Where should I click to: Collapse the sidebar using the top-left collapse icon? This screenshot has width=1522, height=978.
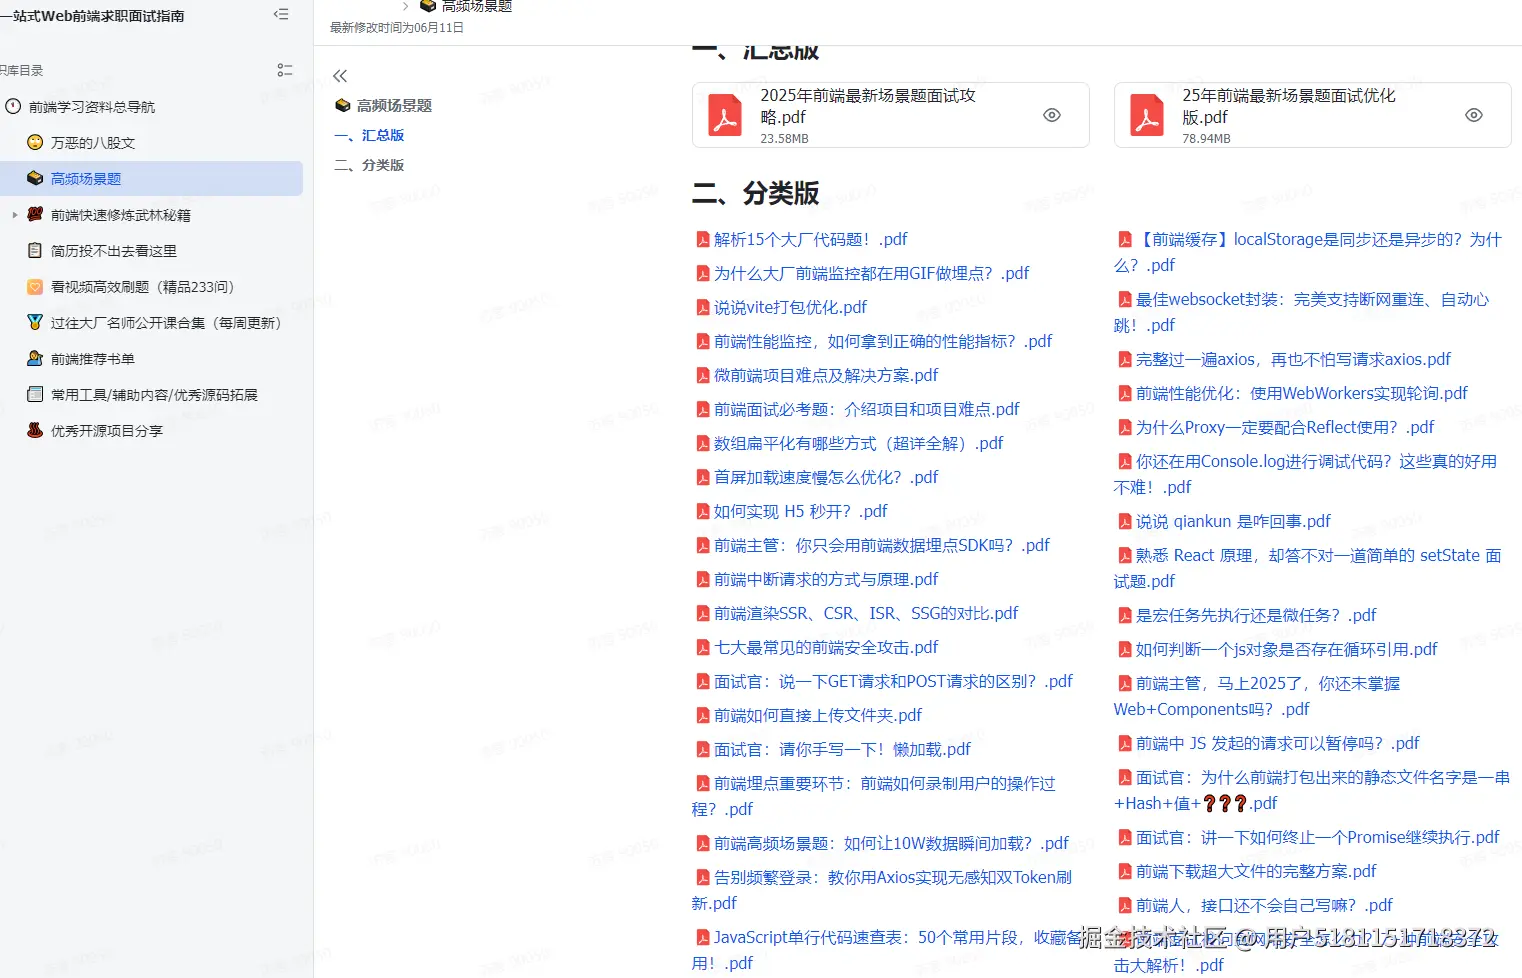[x=280, y=14]
